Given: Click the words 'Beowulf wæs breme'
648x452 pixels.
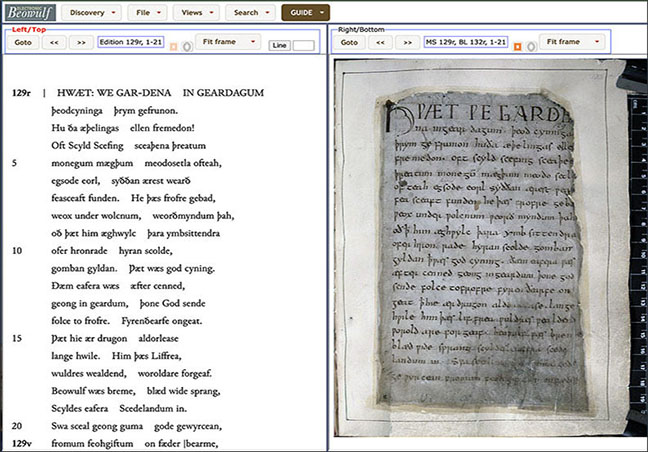Looking at the screenshot, I should coord(93,391).
